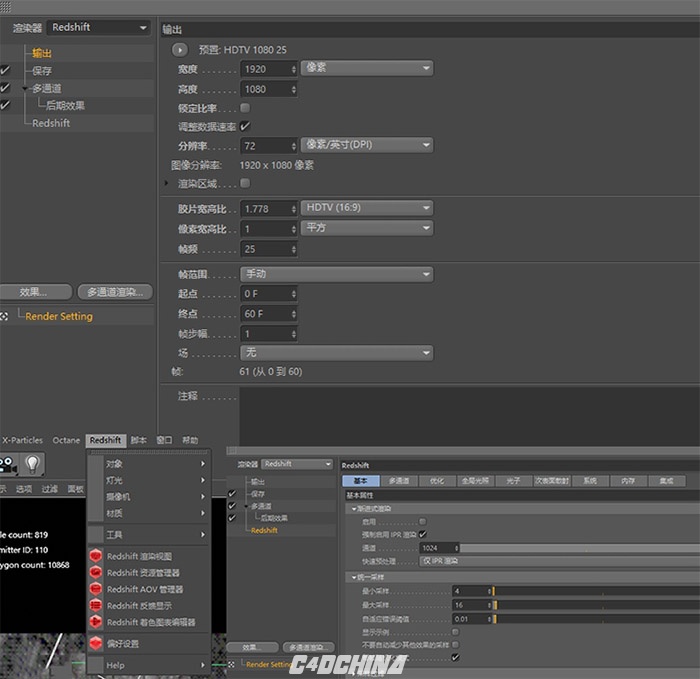Image resolution: width=700 pixels, height=679 pixels.
Task: Open Help submenu in Redshift menu
Action: click(x=149, y=665)
